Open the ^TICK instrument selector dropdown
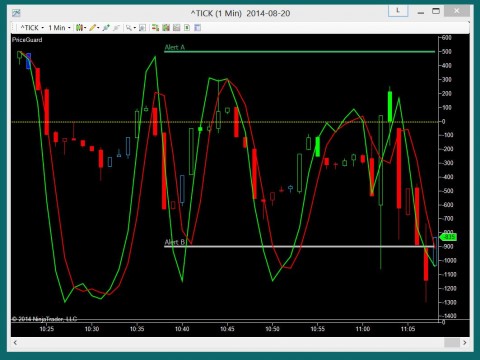This screenshot has width=480, height=360. [32, 28]
